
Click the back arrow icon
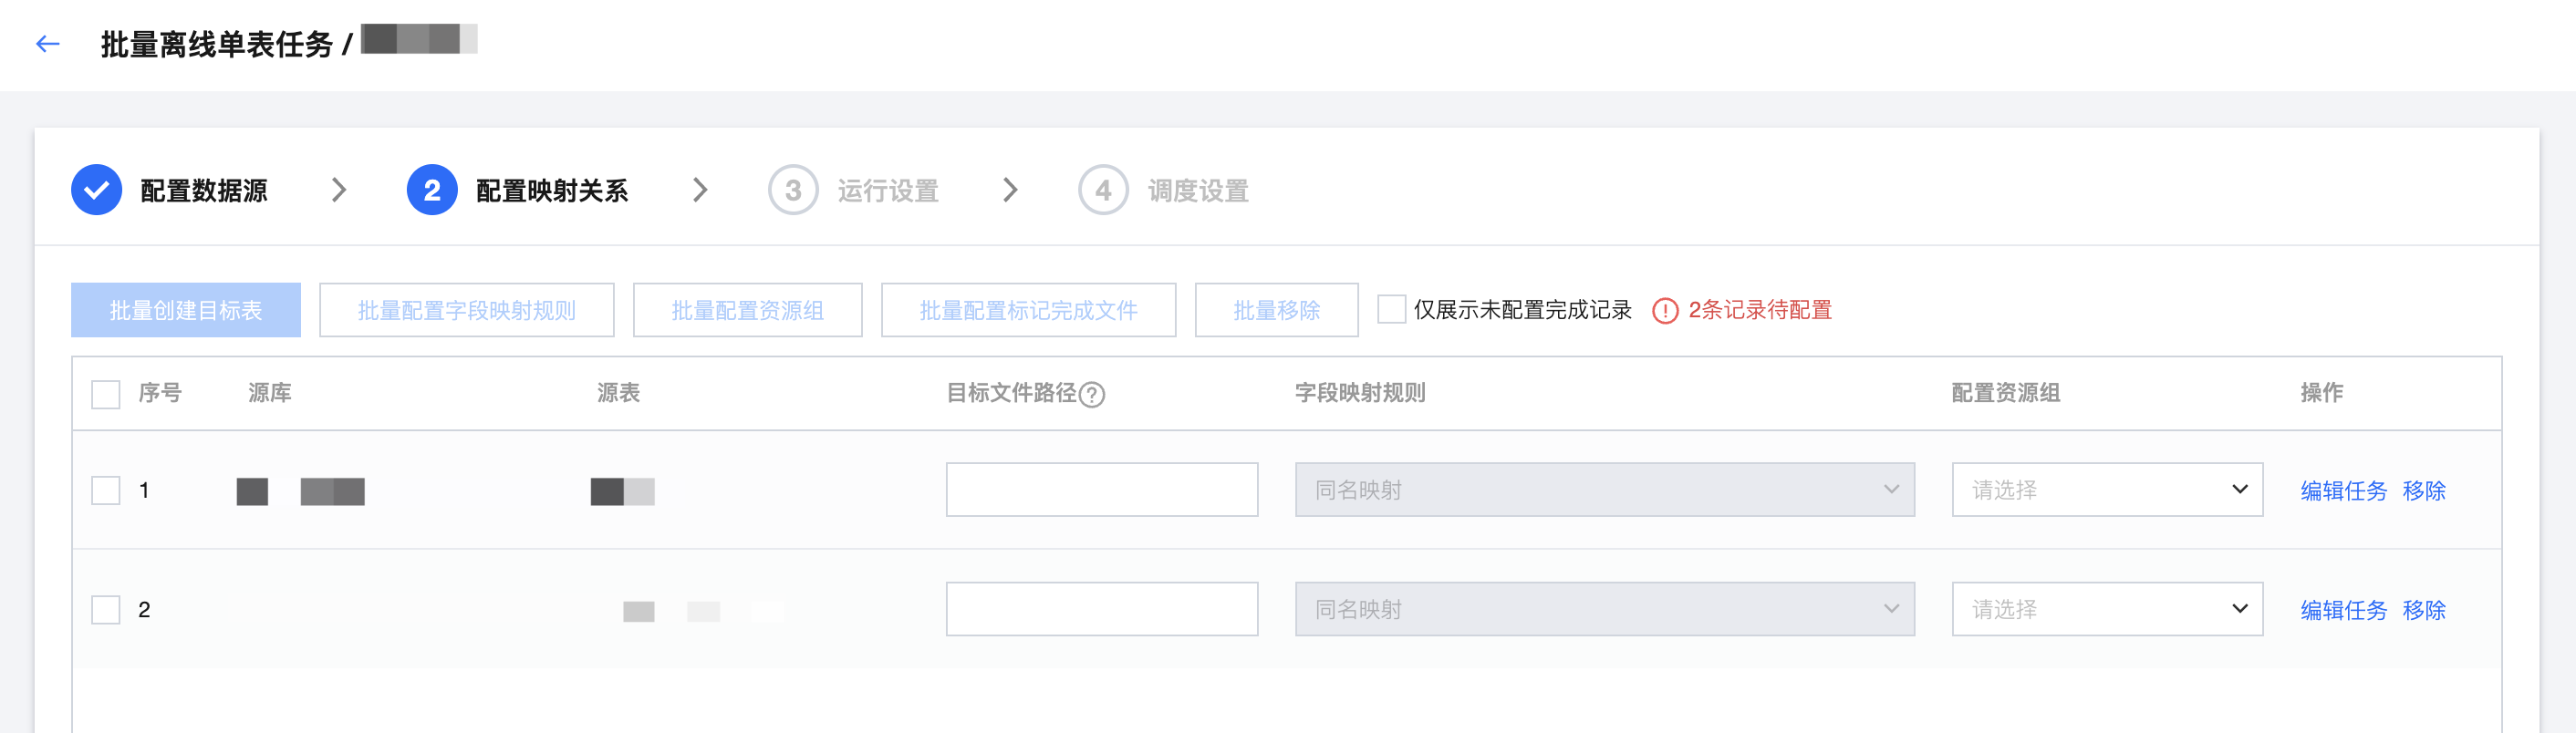[47, 44]
